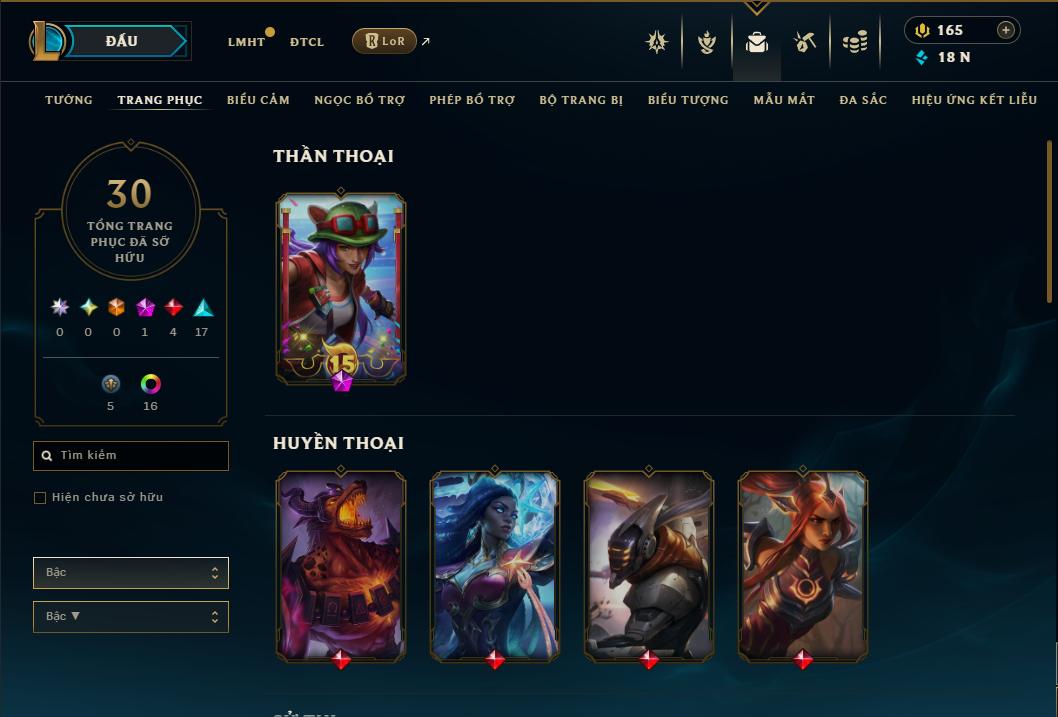Open the Profile laurel icon

[x=706, y=42]
